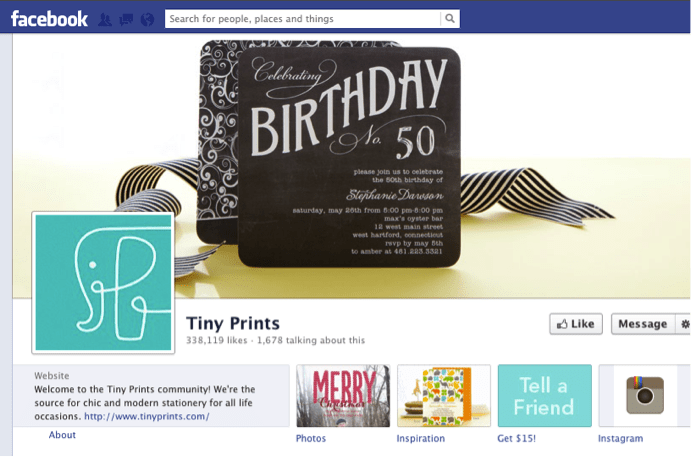This screenshot has height=457, width=691.
Task: Open the Photos tab label
Action: (311, 438)
